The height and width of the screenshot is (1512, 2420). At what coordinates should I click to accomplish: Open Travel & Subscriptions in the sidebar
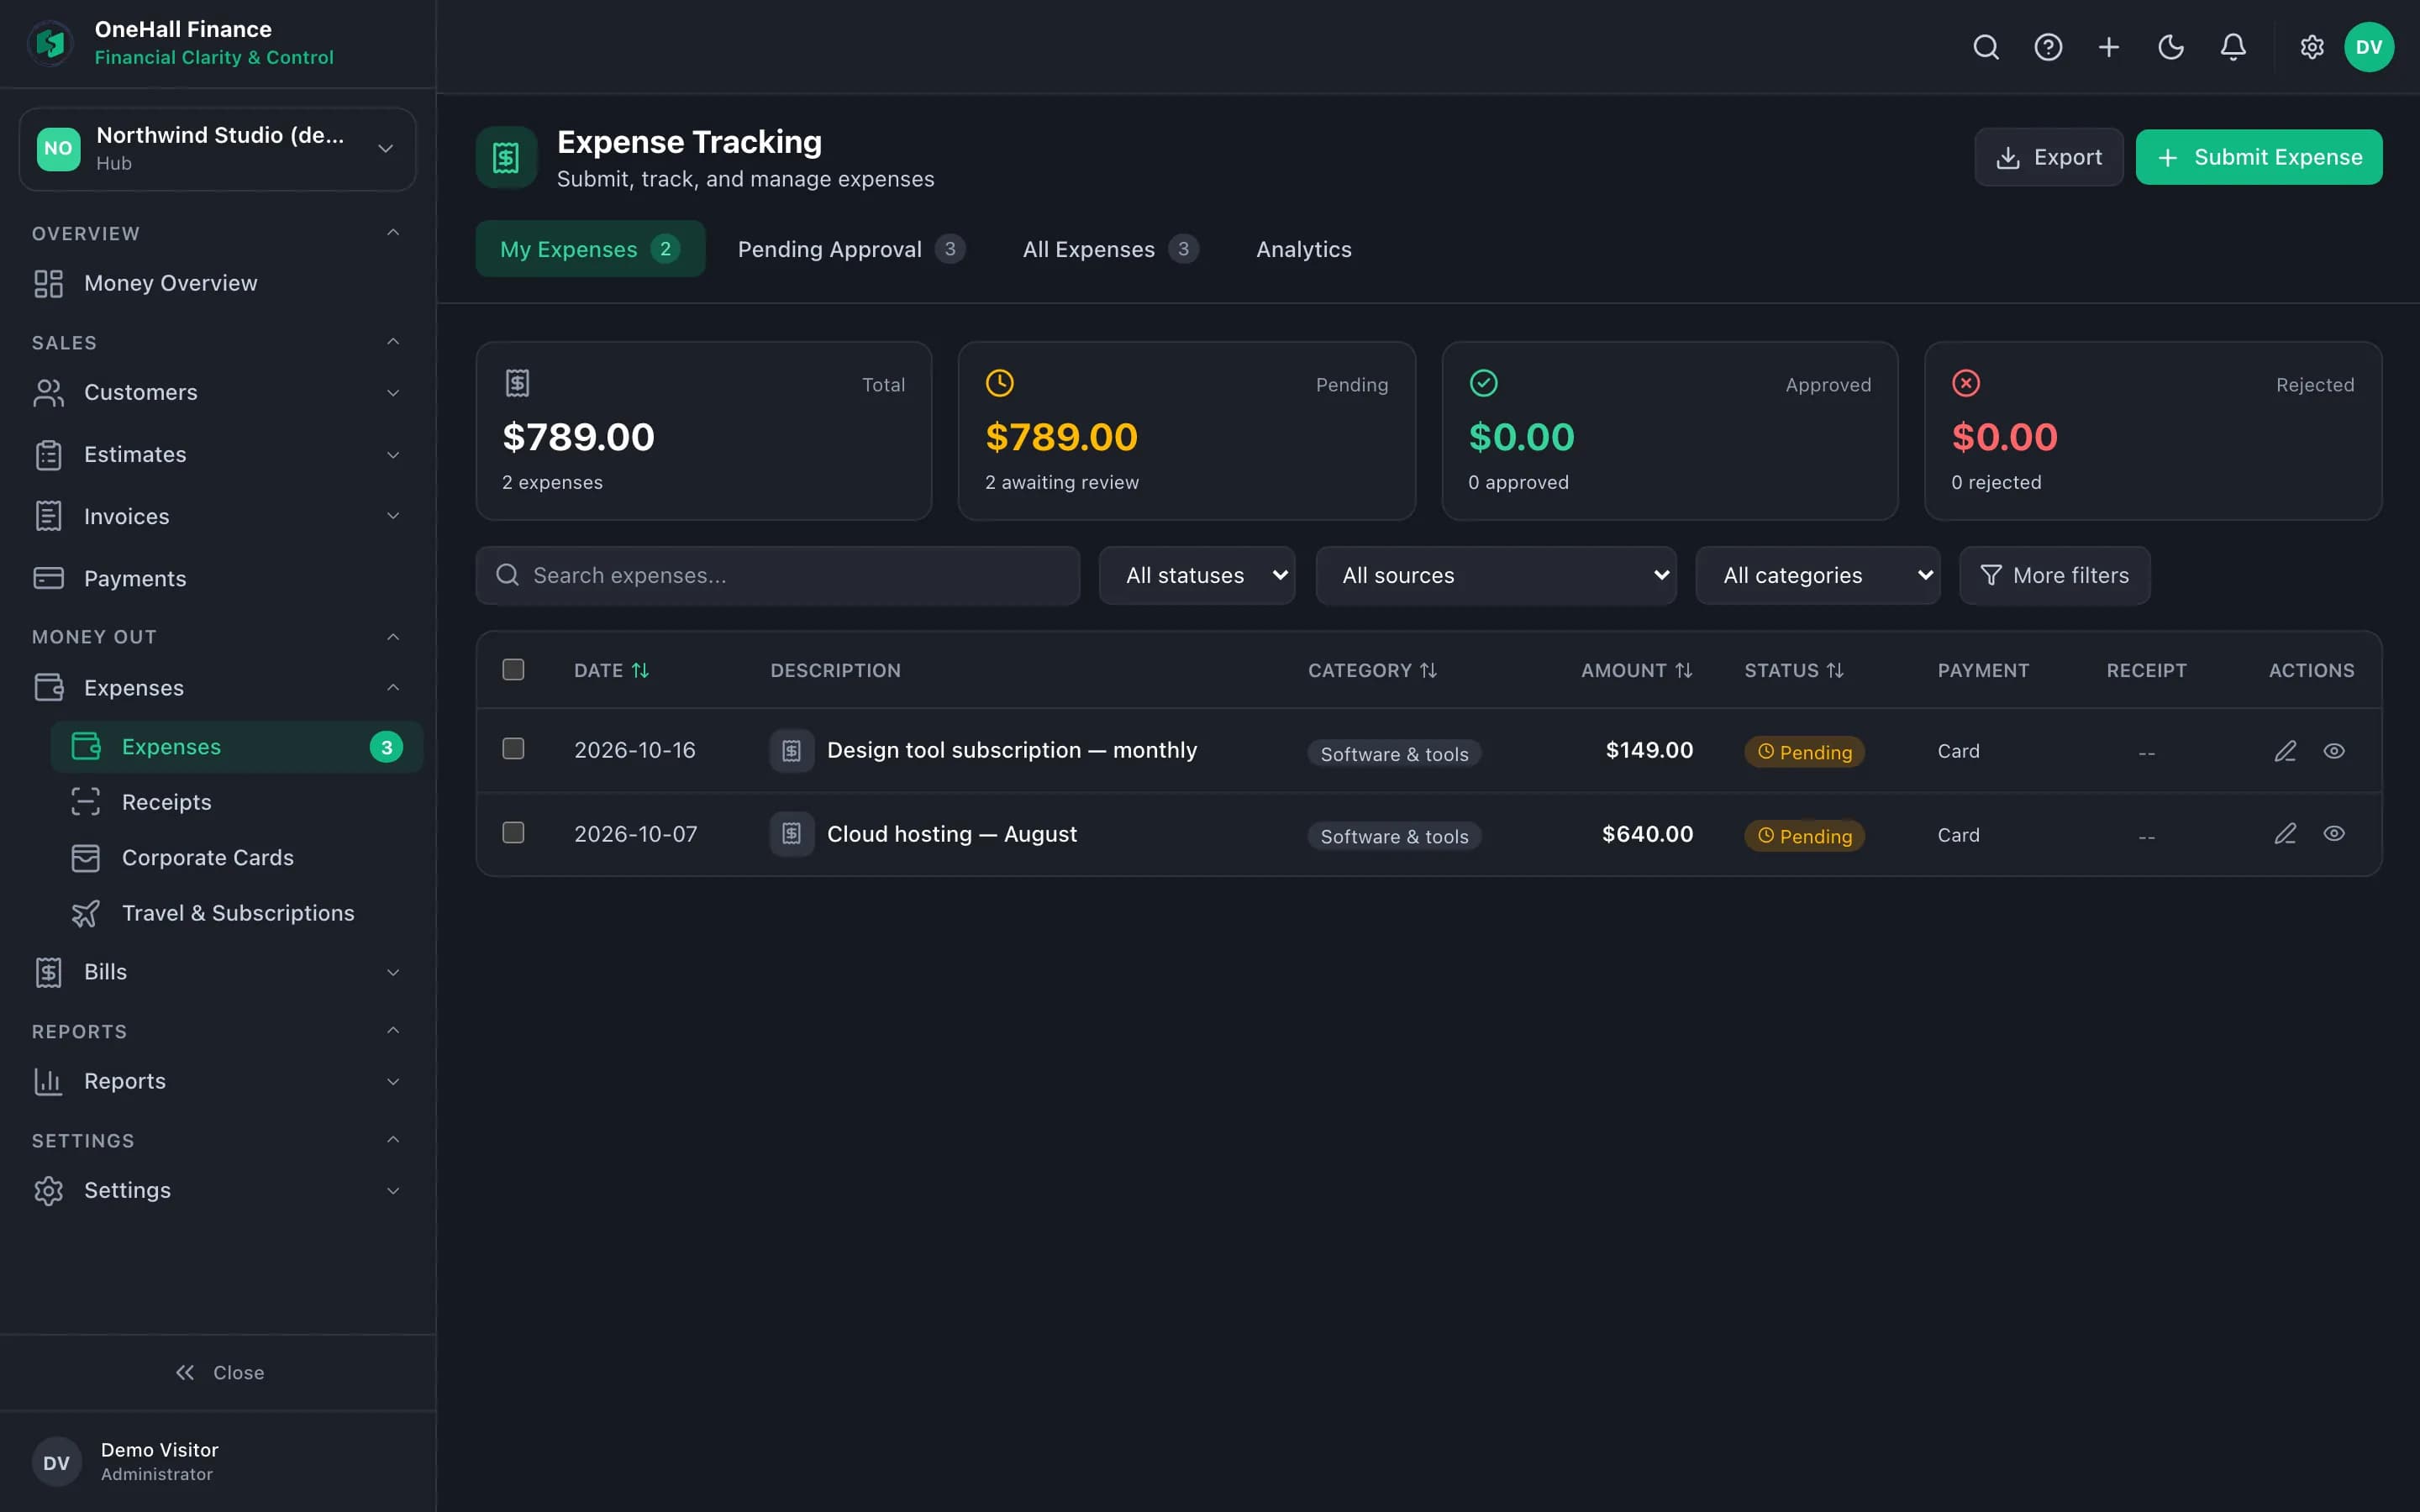(x=236, y=913)
